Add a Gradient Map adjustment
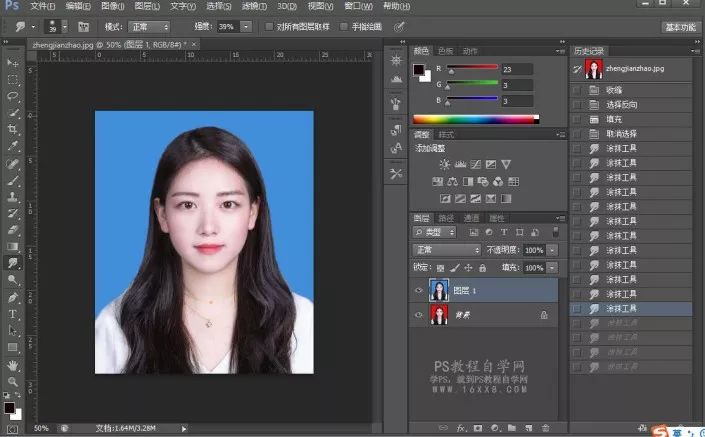This screenshot has height=437, width=705. 506,198
